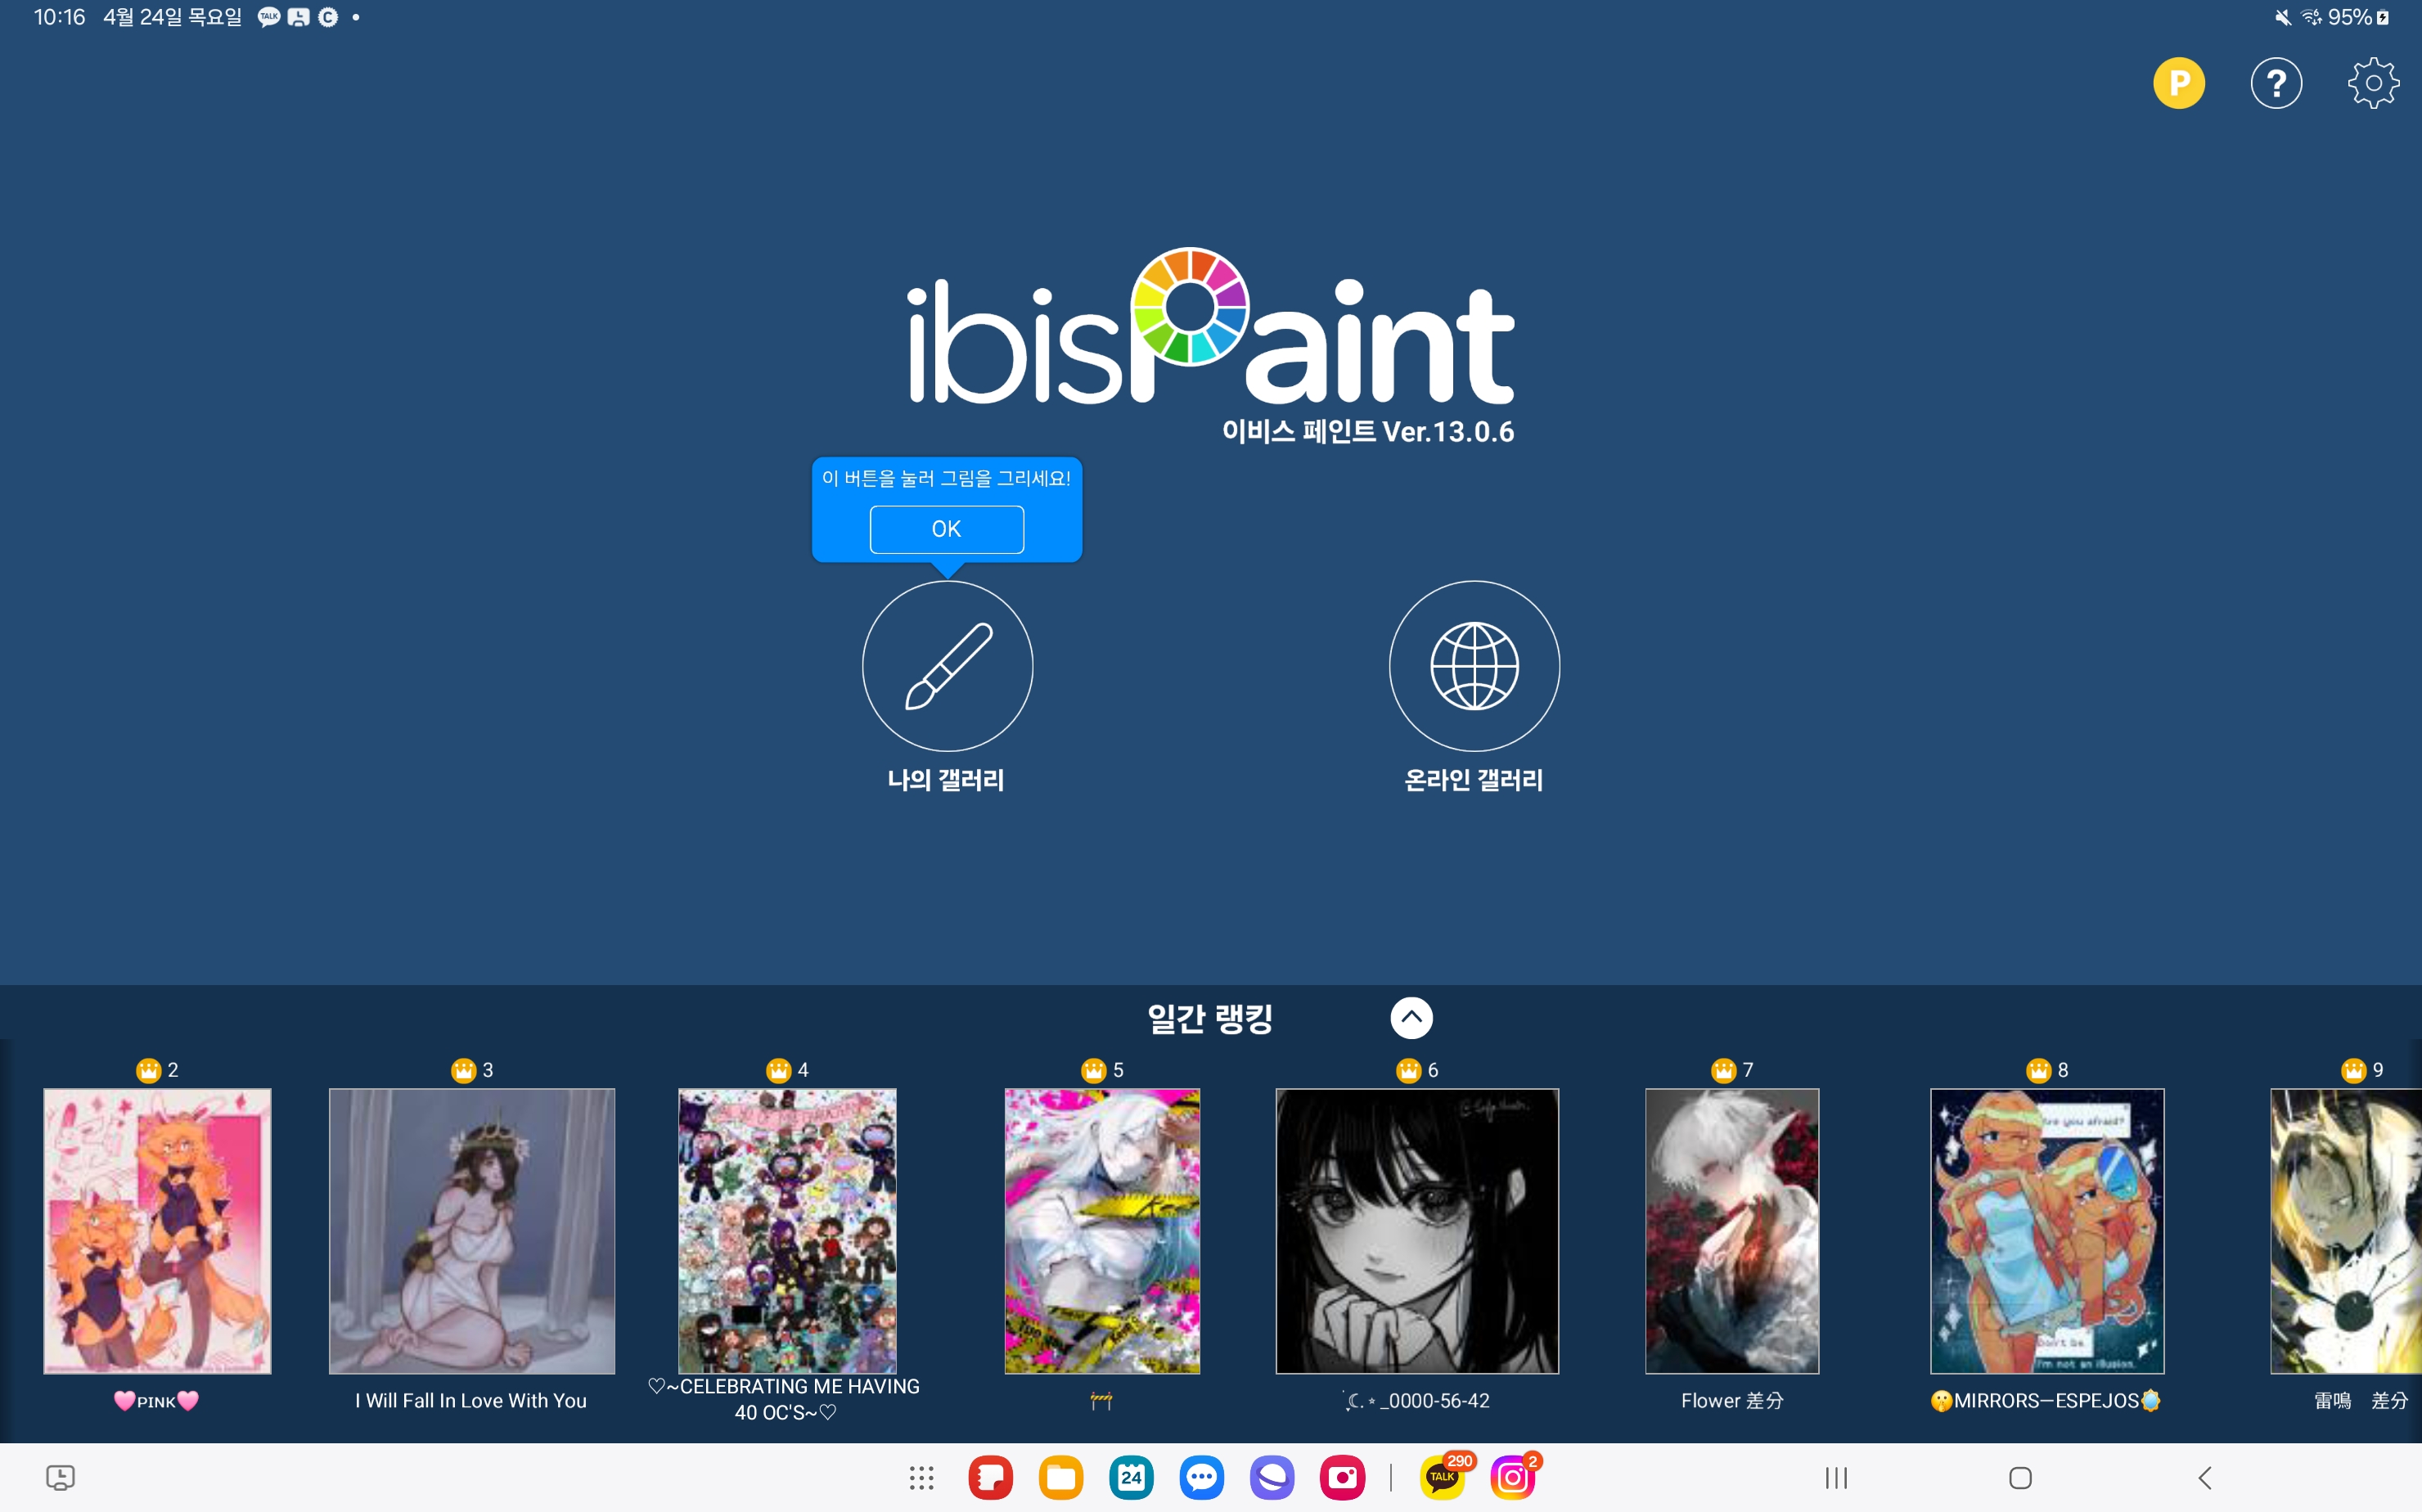Open the MIRRORS–ESPEJOS artwork thumbnail

[2046, 1230]
